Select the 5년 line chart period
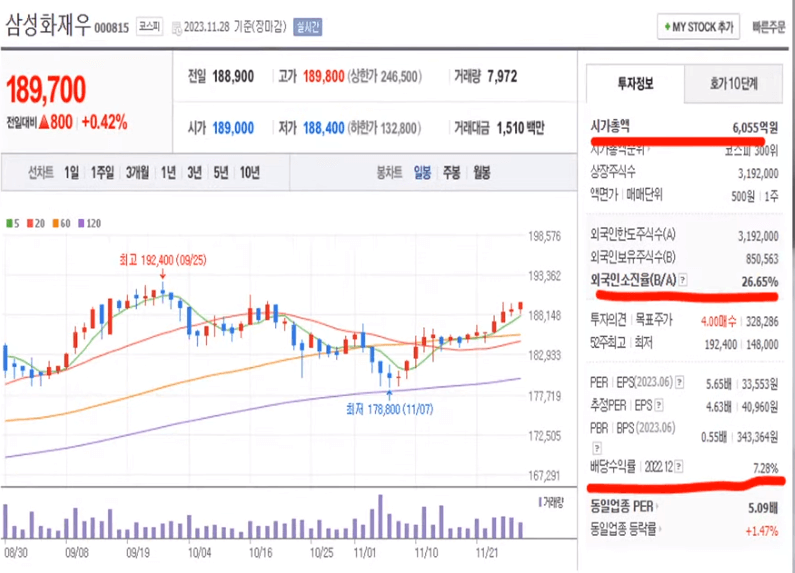795x573 pixels. (x=221, y=173)
